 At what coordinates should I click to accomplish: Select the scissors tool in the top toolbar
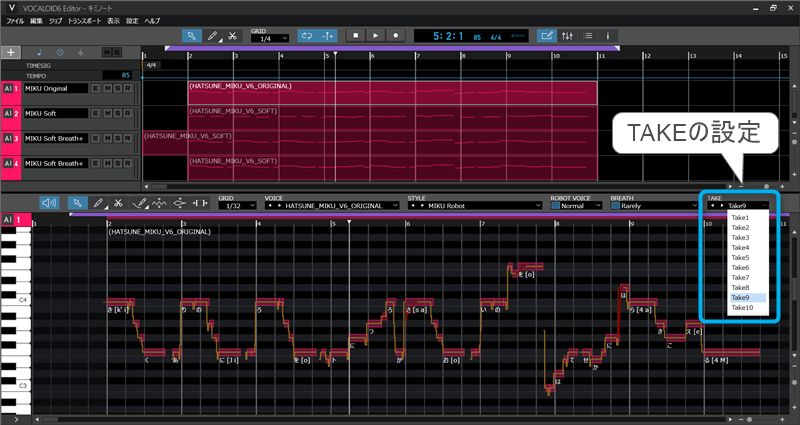click(232, 36)
